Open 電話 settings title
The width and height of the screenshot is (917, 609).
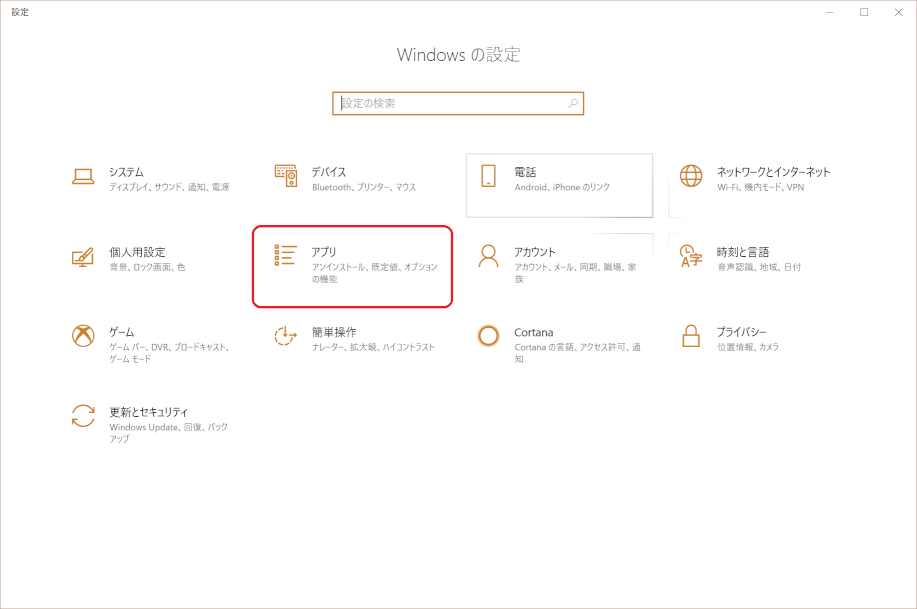click(525, 172)
